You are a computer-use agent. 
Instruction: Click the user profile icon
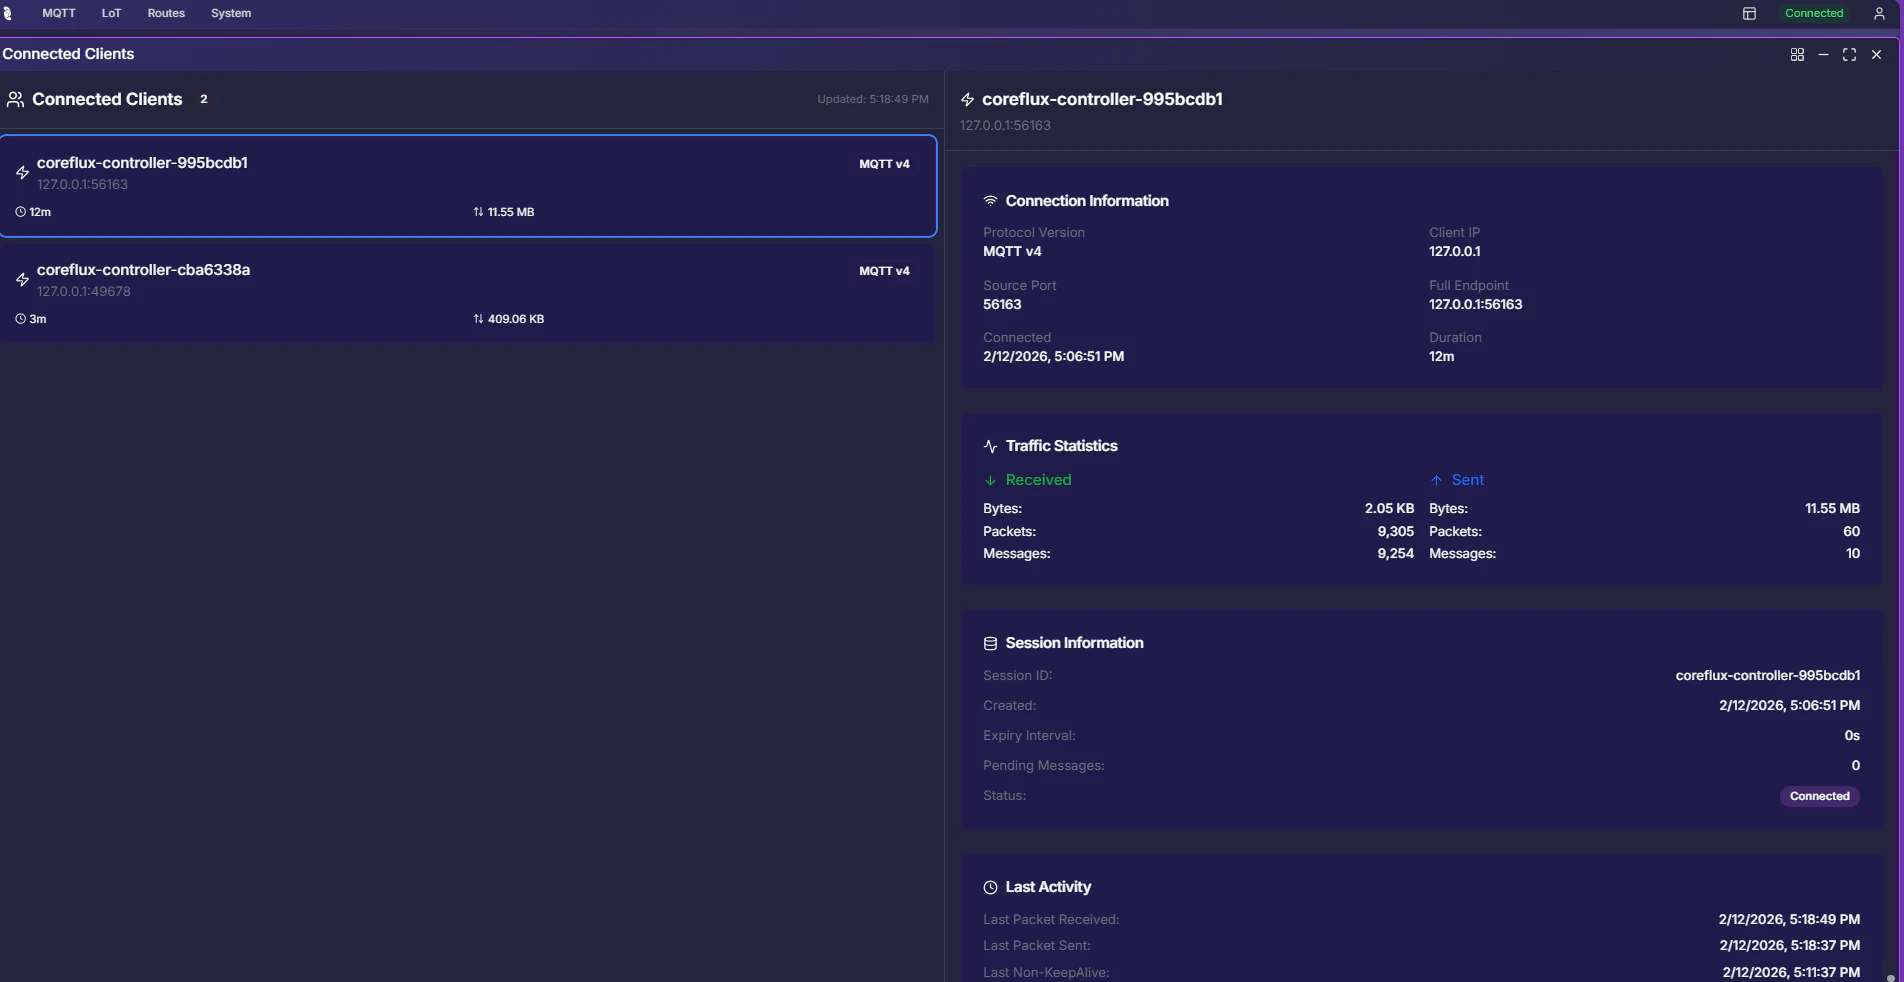1879,13
